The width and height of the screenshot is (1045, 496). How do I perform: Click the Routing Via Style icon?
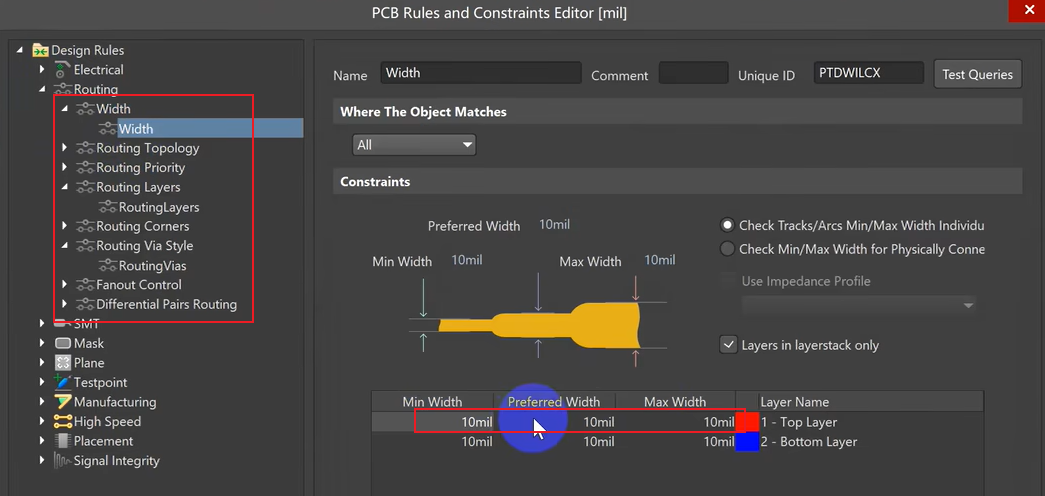(85, 246)
